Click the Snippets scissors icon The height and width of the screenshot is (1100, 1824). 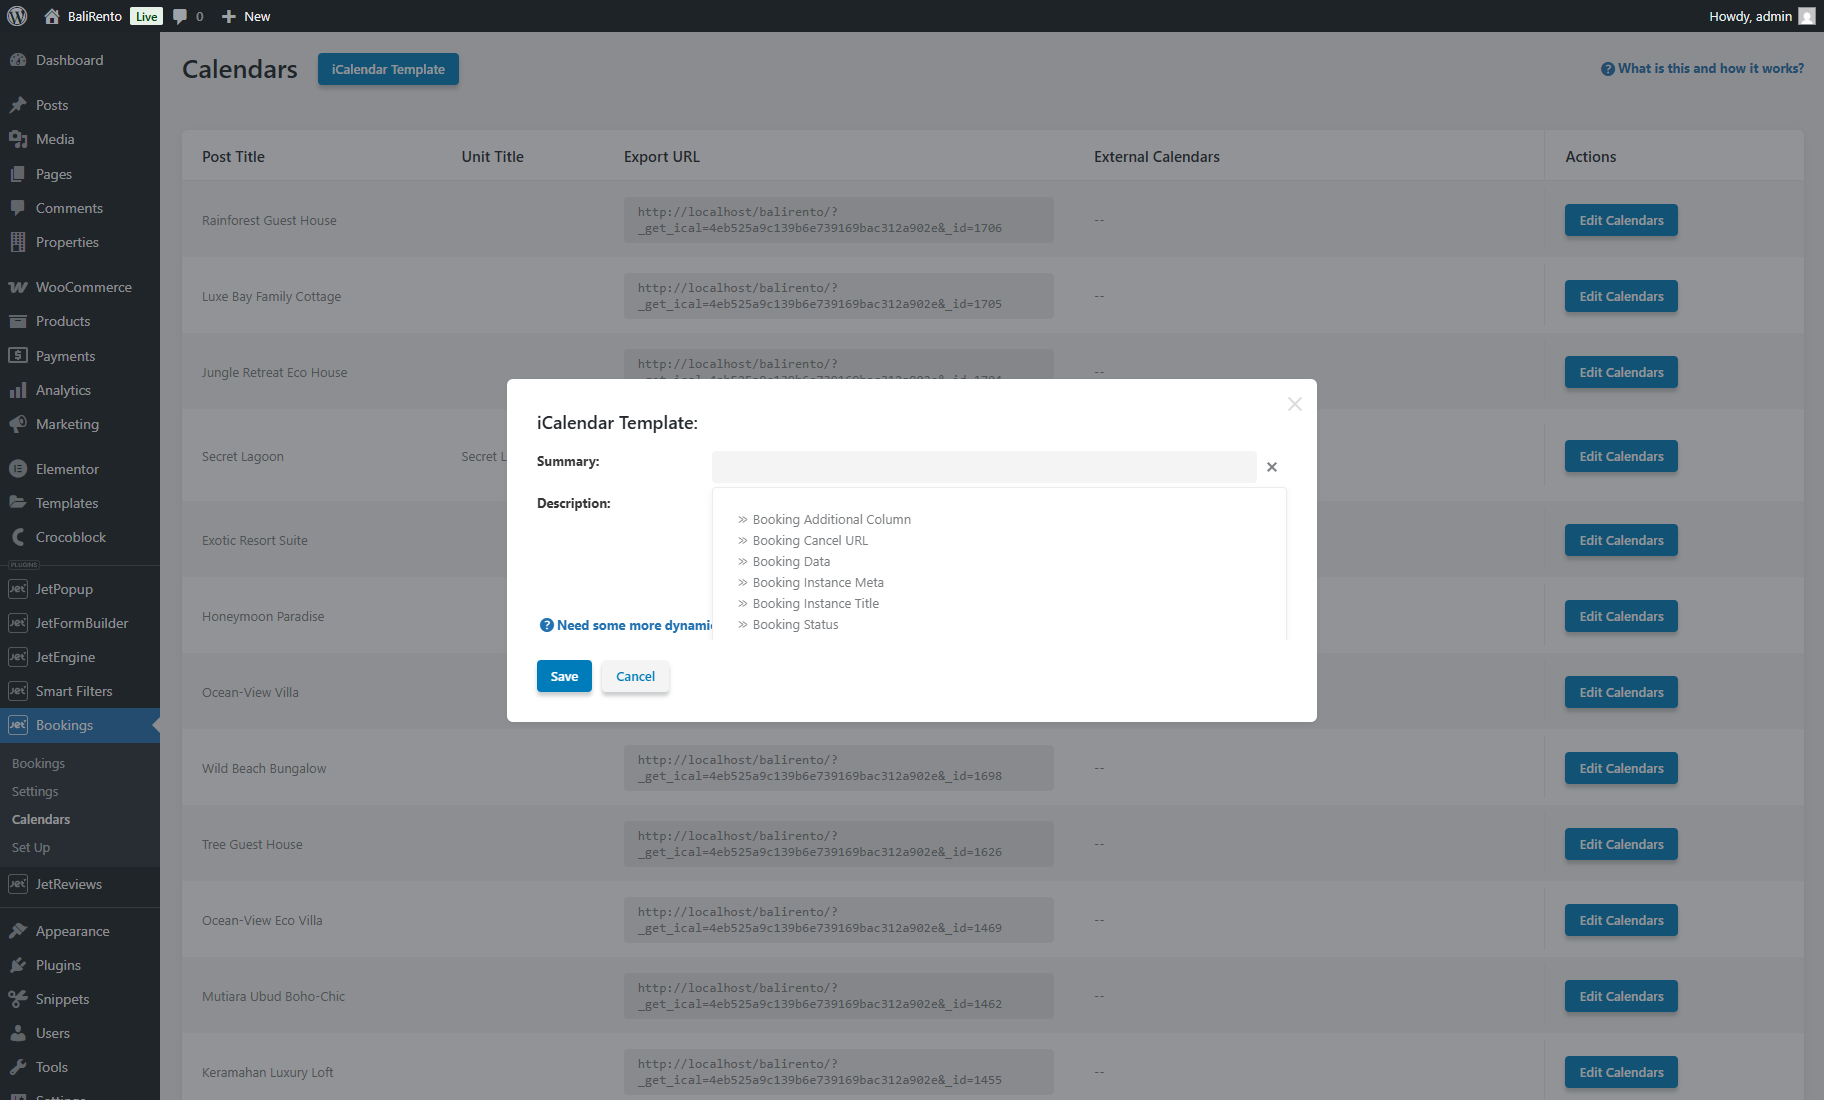pos(18,999)
